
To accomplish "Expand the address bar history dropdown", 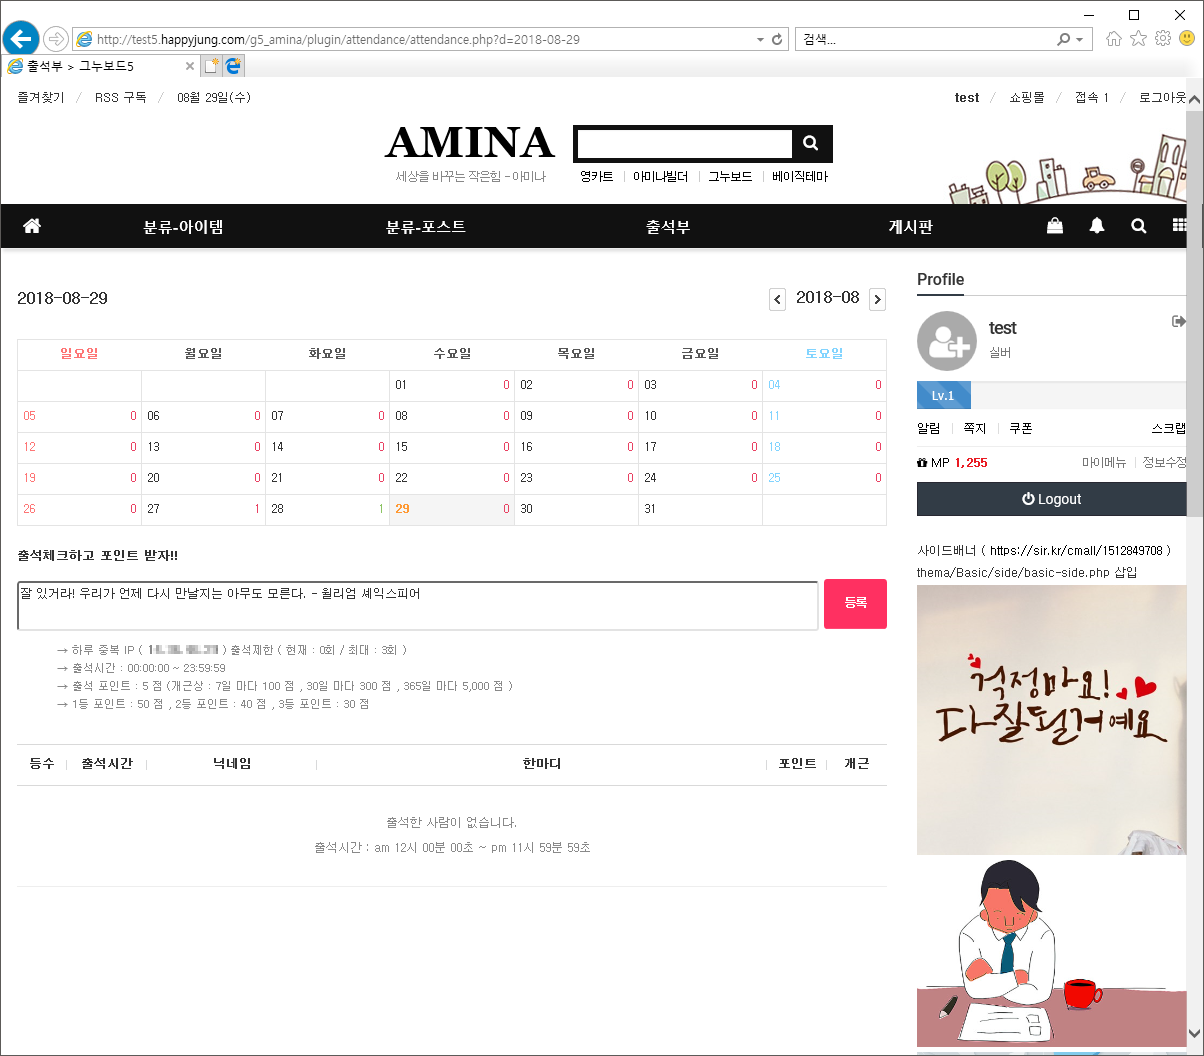I will click(x=760, y=40).
